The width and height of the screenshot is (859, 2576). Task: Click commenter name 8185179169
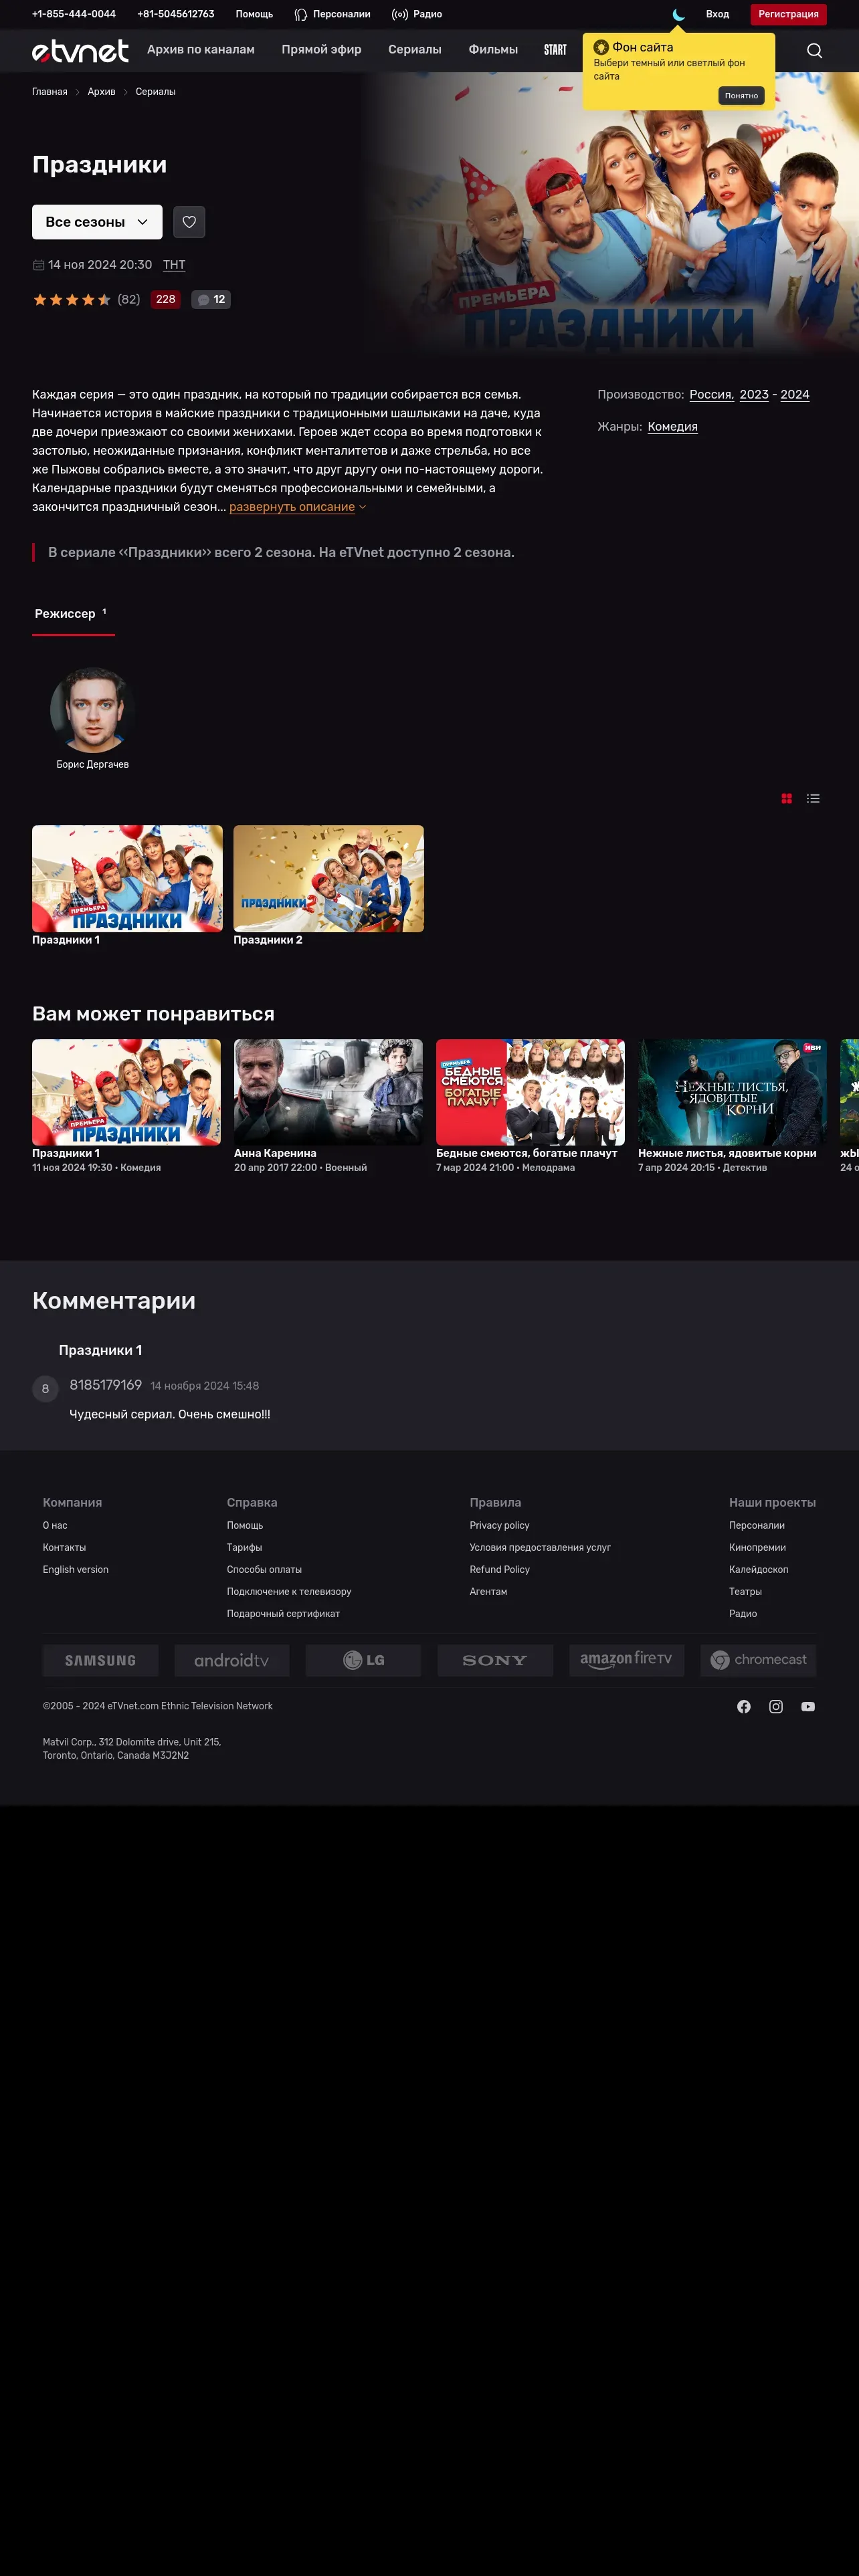click(x=105, y=1385)
